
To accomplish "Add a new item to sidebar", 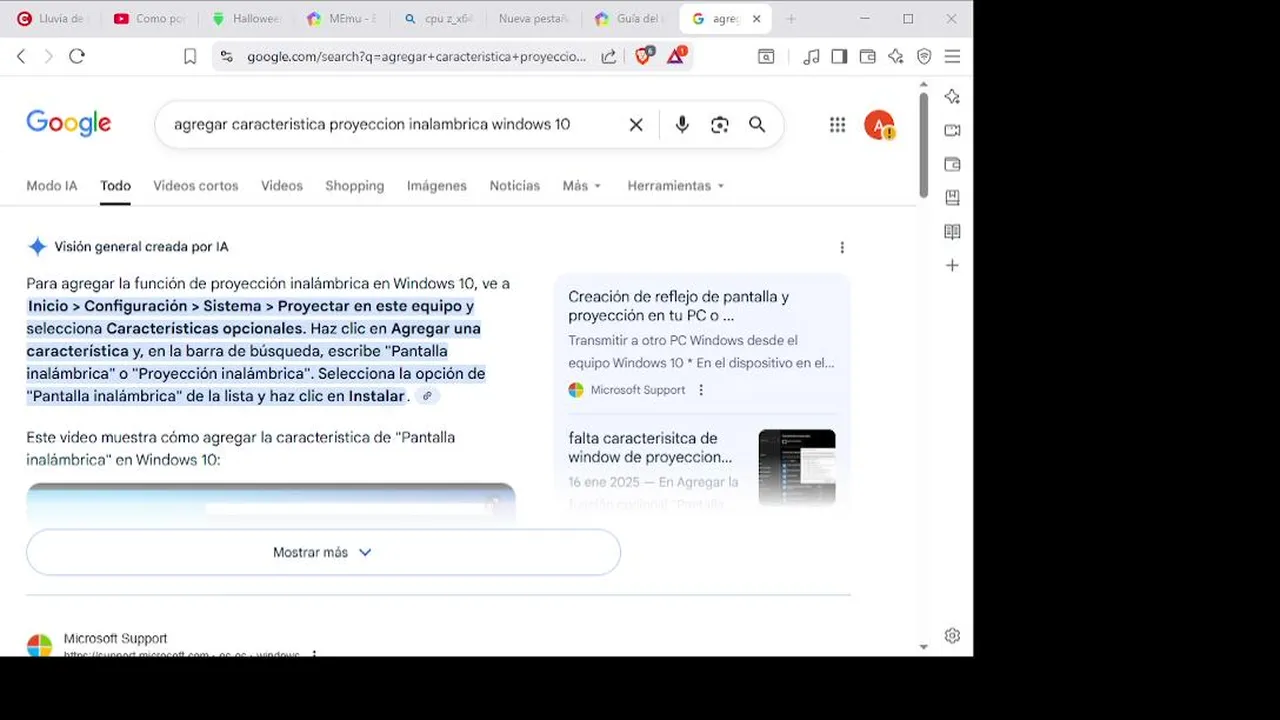I will click(x=952, y=266).
